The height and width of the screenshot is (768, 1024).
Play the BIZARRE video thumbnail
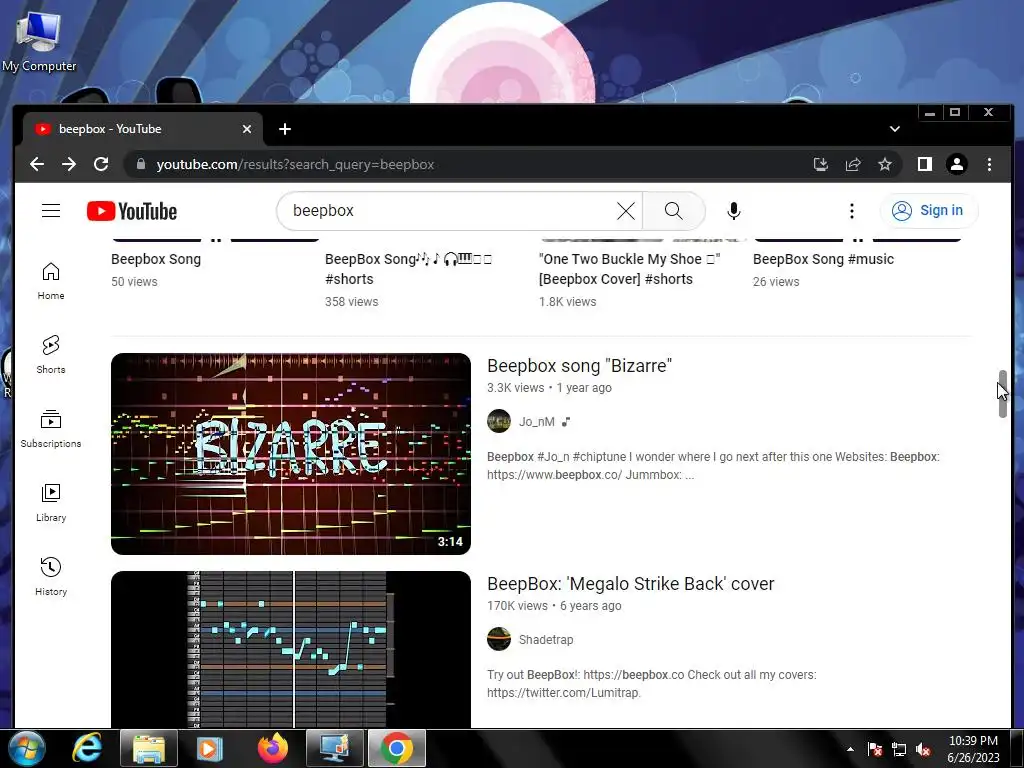click(x=291, y=454)
